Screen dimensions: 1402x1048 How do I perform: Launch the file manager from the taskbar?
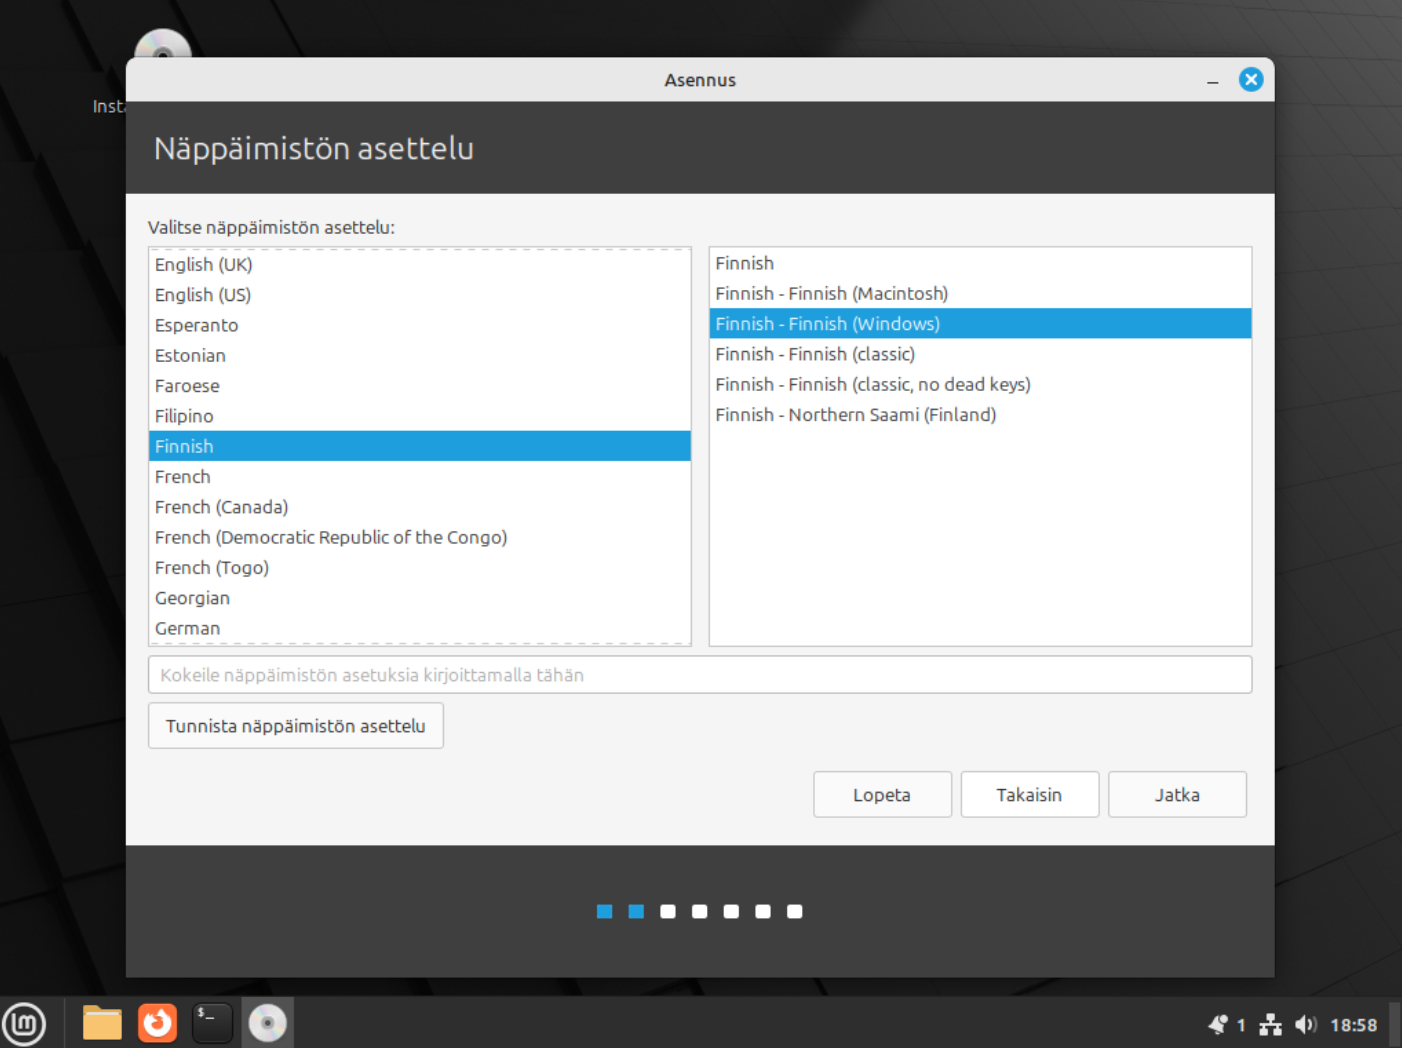point(101,1023)
